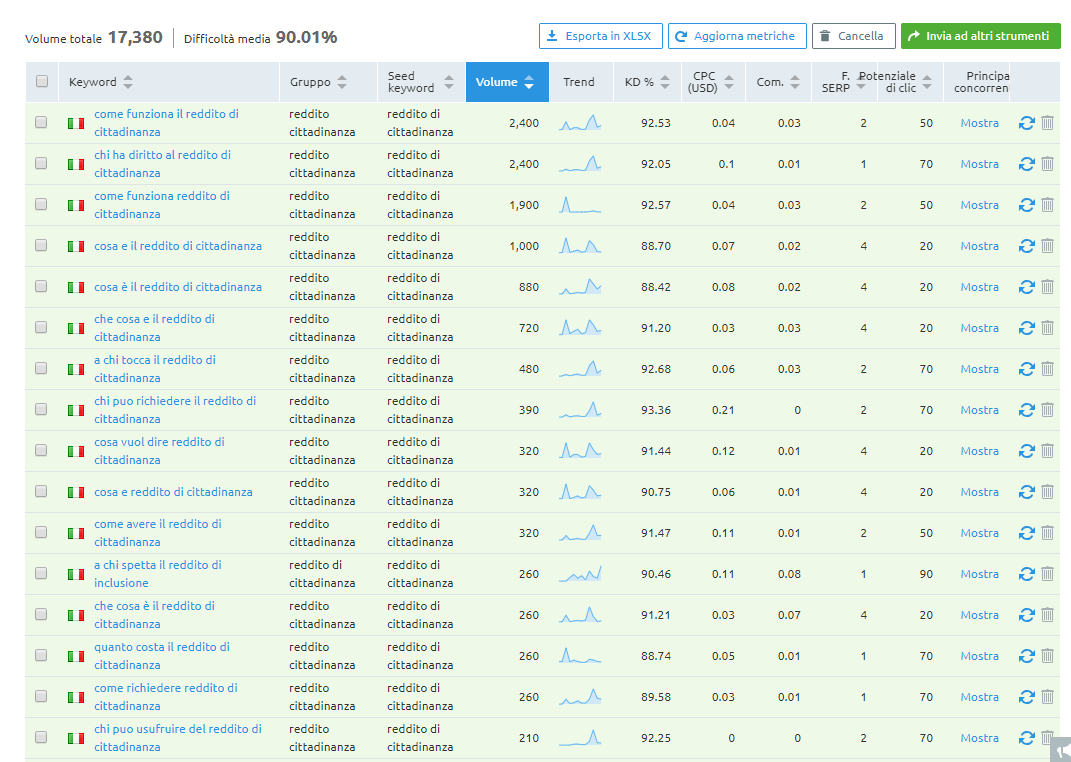Refresh metrics for 'come funziona reddito di cittadinanza' row

(1027, 205)
